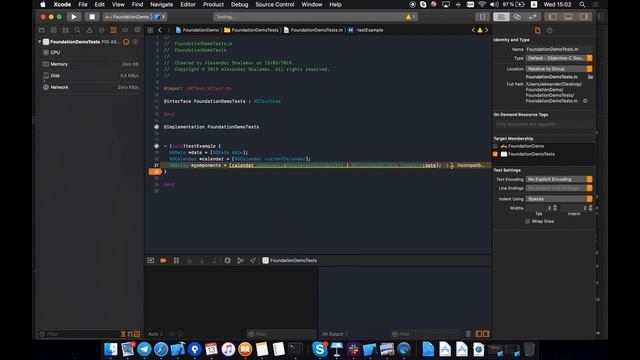
Task: Hide the debug area toggle icon
Action: click(x=151, y=260)
